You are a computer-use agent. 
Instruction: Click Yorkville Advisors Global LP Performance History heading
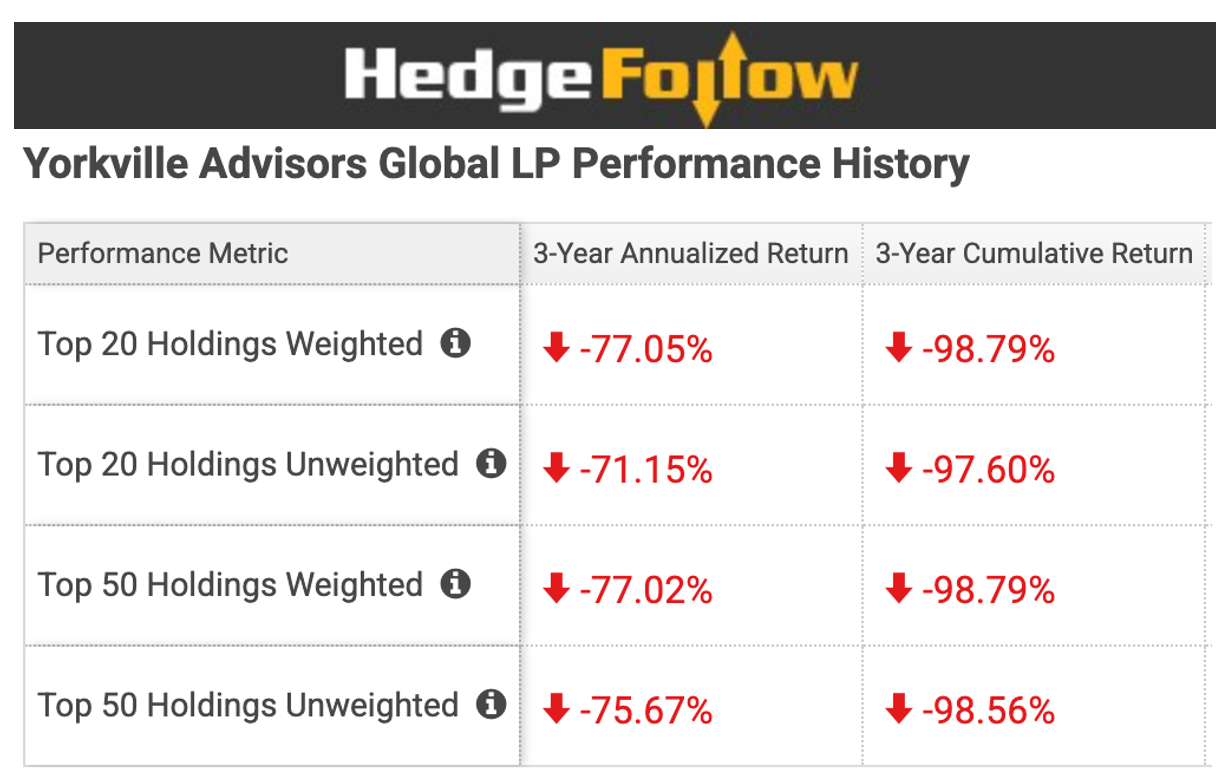[x=496, y=164]
